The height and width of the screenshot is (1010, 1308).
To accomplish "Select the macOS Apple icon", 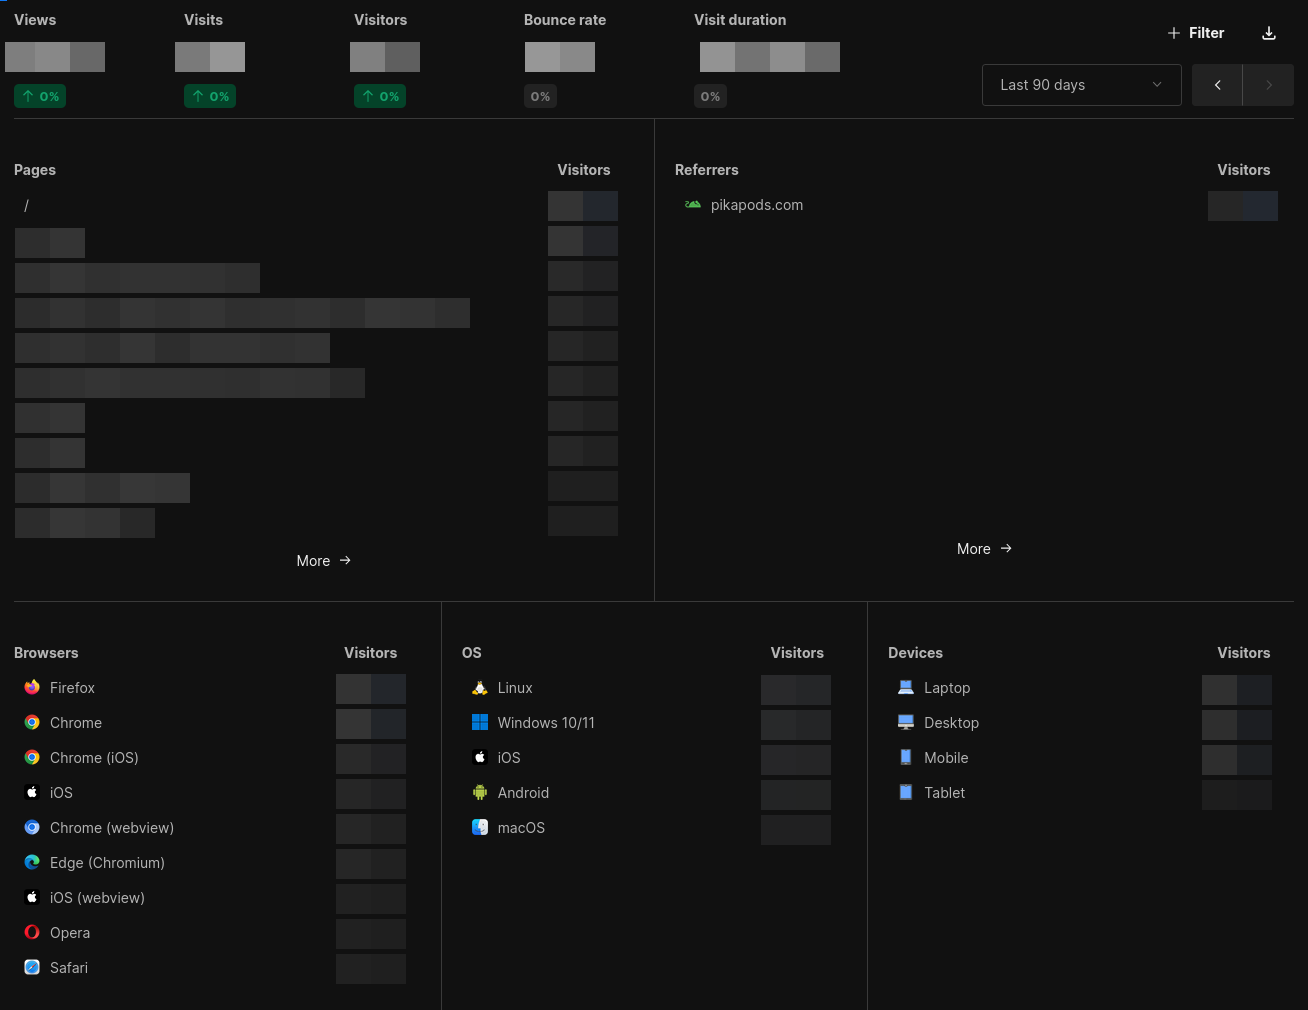I will pos(480,827).
